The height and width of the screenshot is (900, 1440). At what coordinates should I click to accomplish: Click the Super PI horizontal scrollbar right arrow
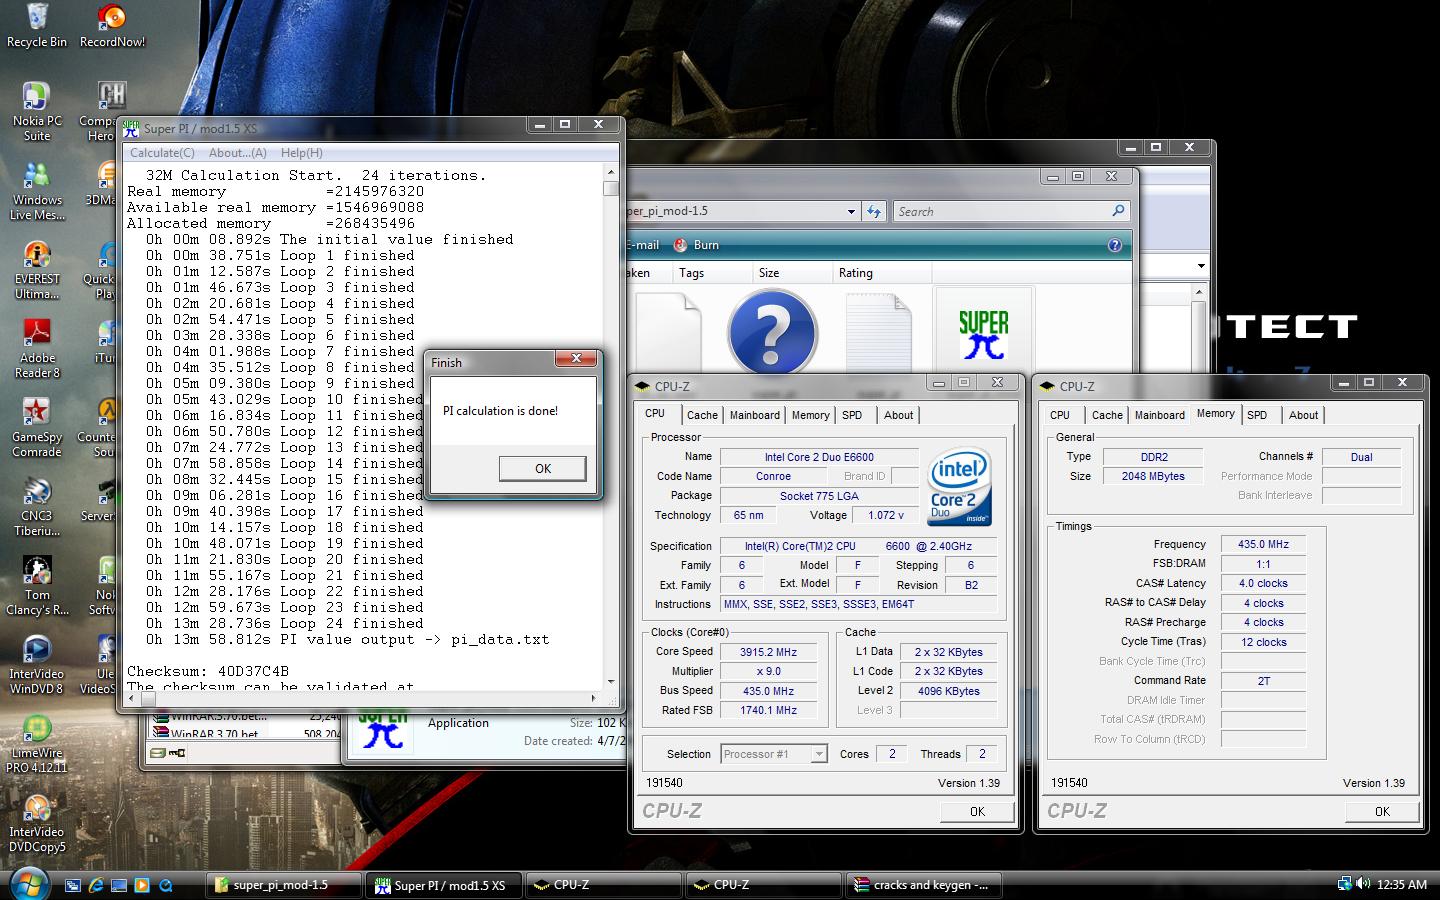pyautogui.click(x=594, y=698)
